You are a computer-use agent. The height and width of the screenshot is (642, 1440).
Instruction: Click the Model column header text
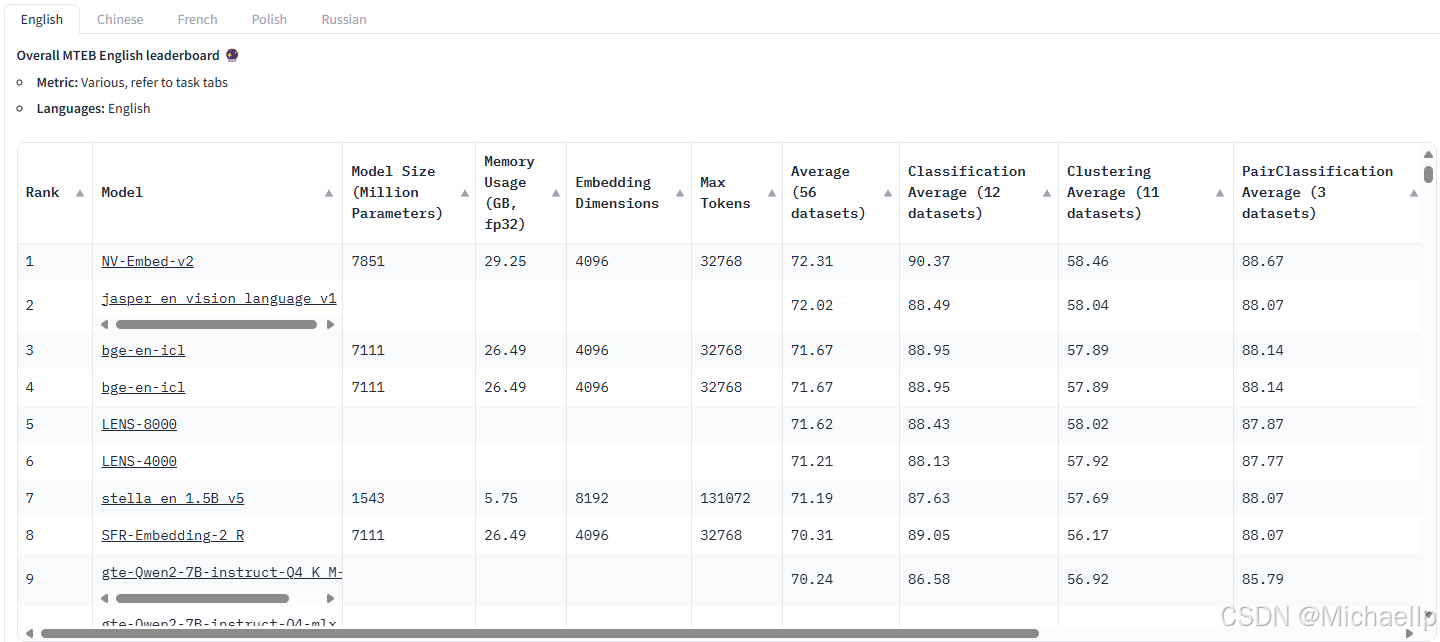122,192
